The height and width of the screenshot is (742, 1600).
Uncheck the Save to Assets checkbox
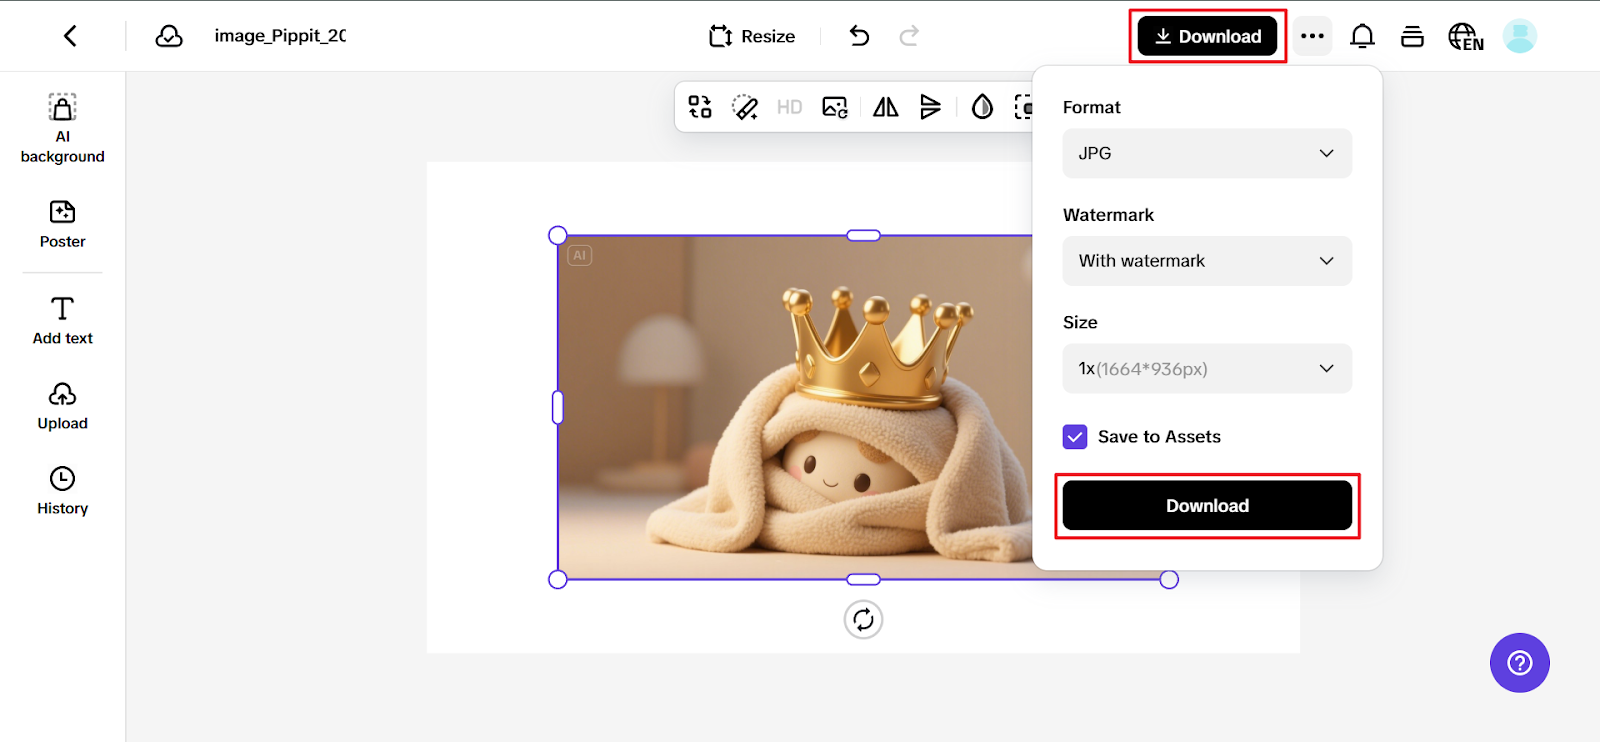coord(1075,437)
